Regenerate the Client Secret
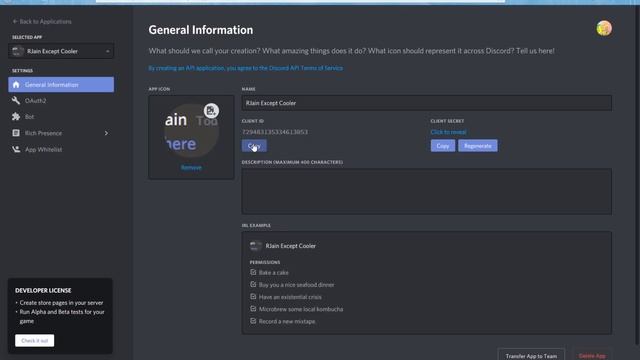 click(x=478, y=146)
